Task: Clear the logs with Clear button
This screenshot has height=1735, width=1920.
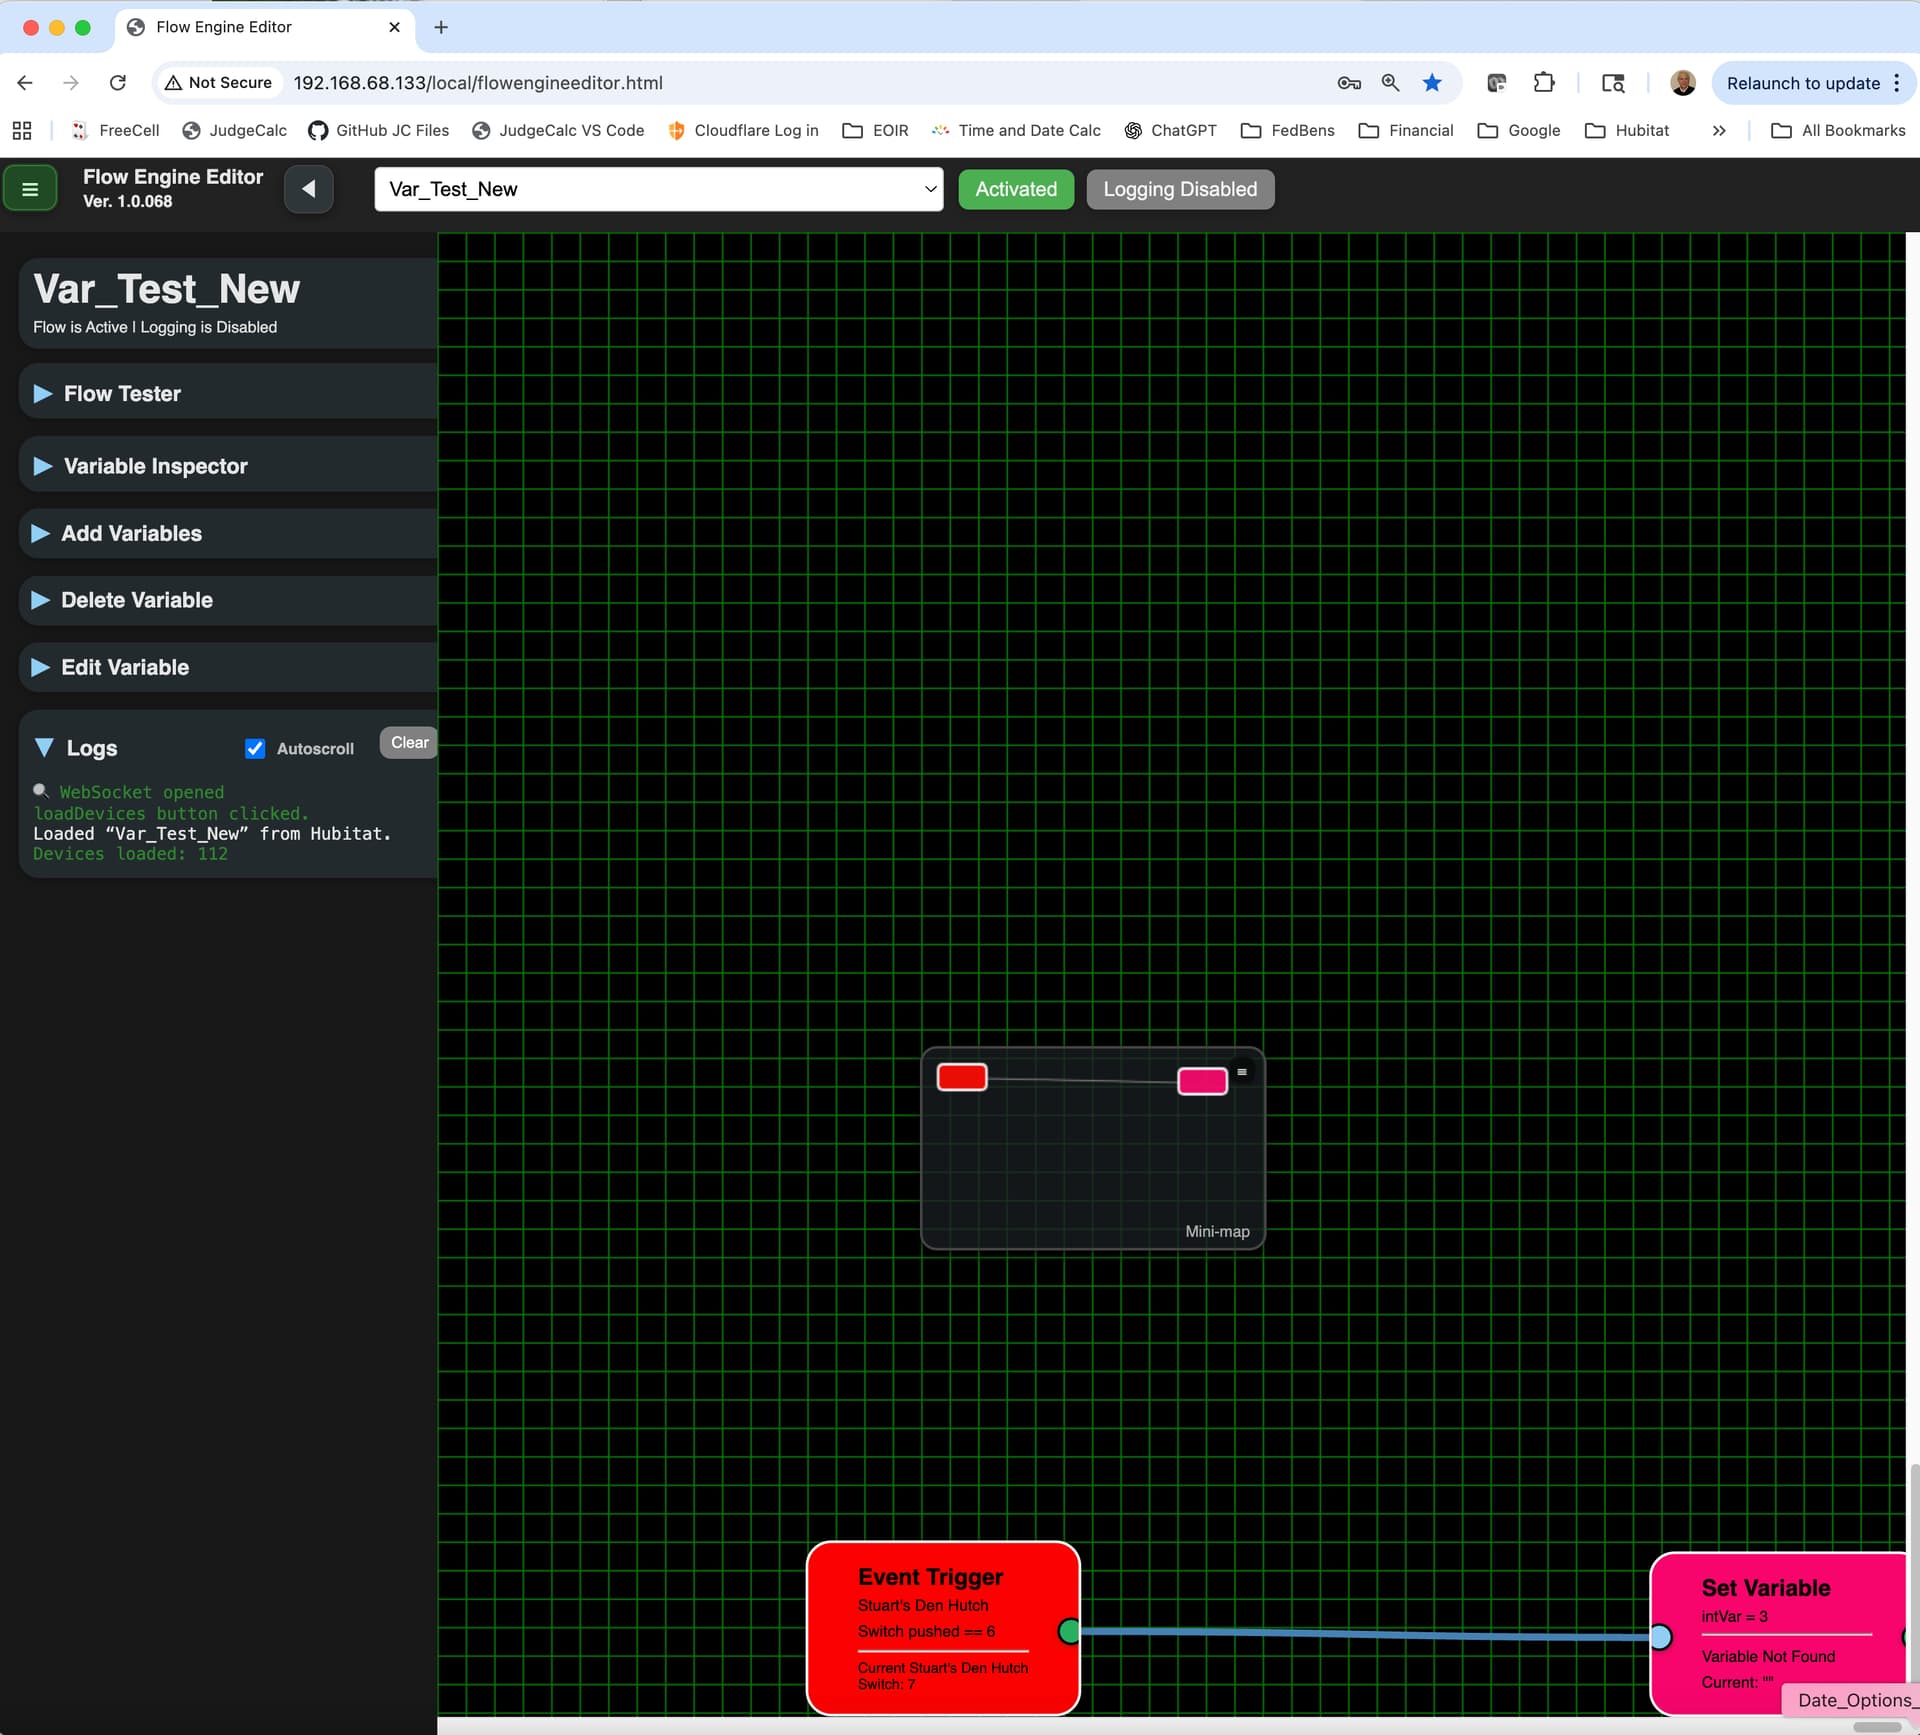Action: point(409,742)
